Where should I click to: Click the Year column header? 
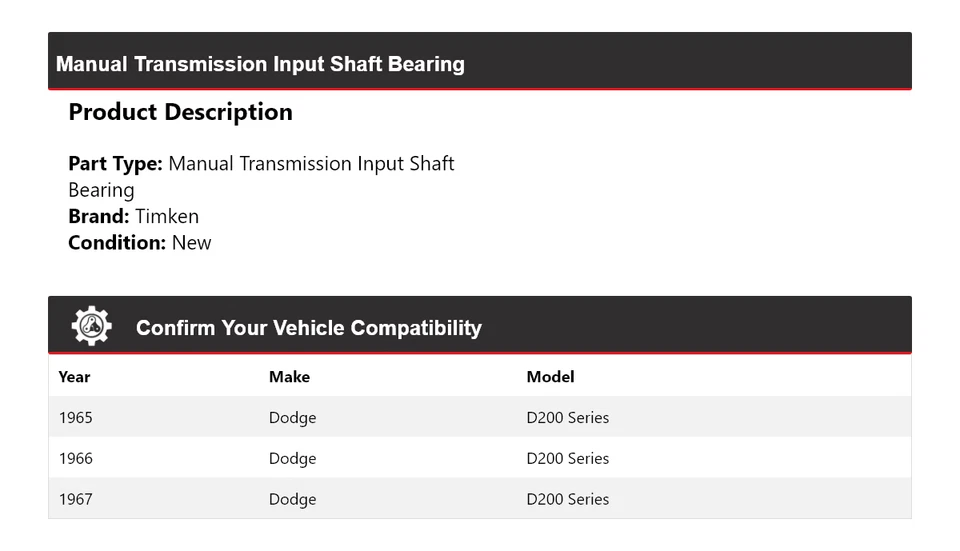[x=74, y=377]
